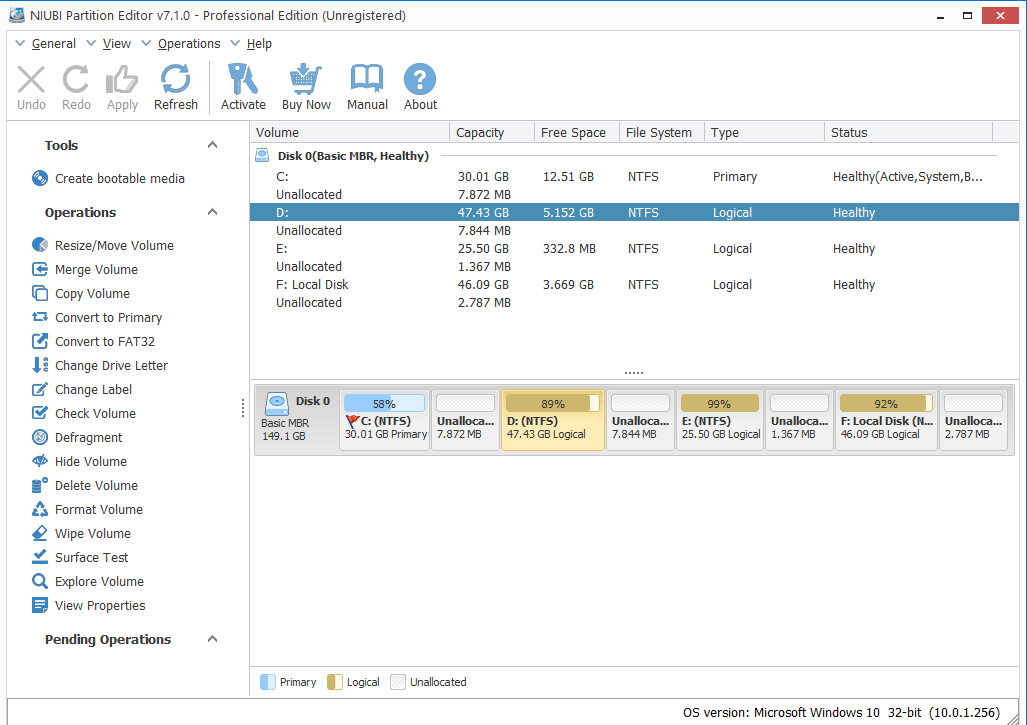Click the Type column header

point(764,132)
